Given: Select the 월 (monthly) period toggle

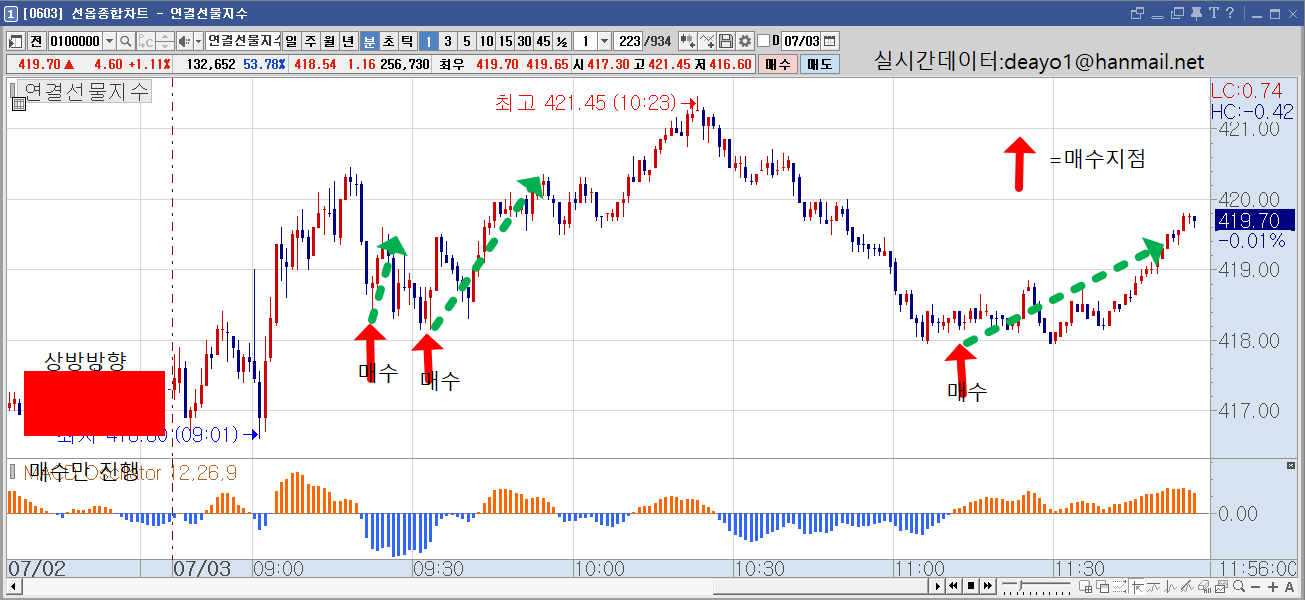Looking at the screenshot, I should pyautogui.click(x=329, y=41).
